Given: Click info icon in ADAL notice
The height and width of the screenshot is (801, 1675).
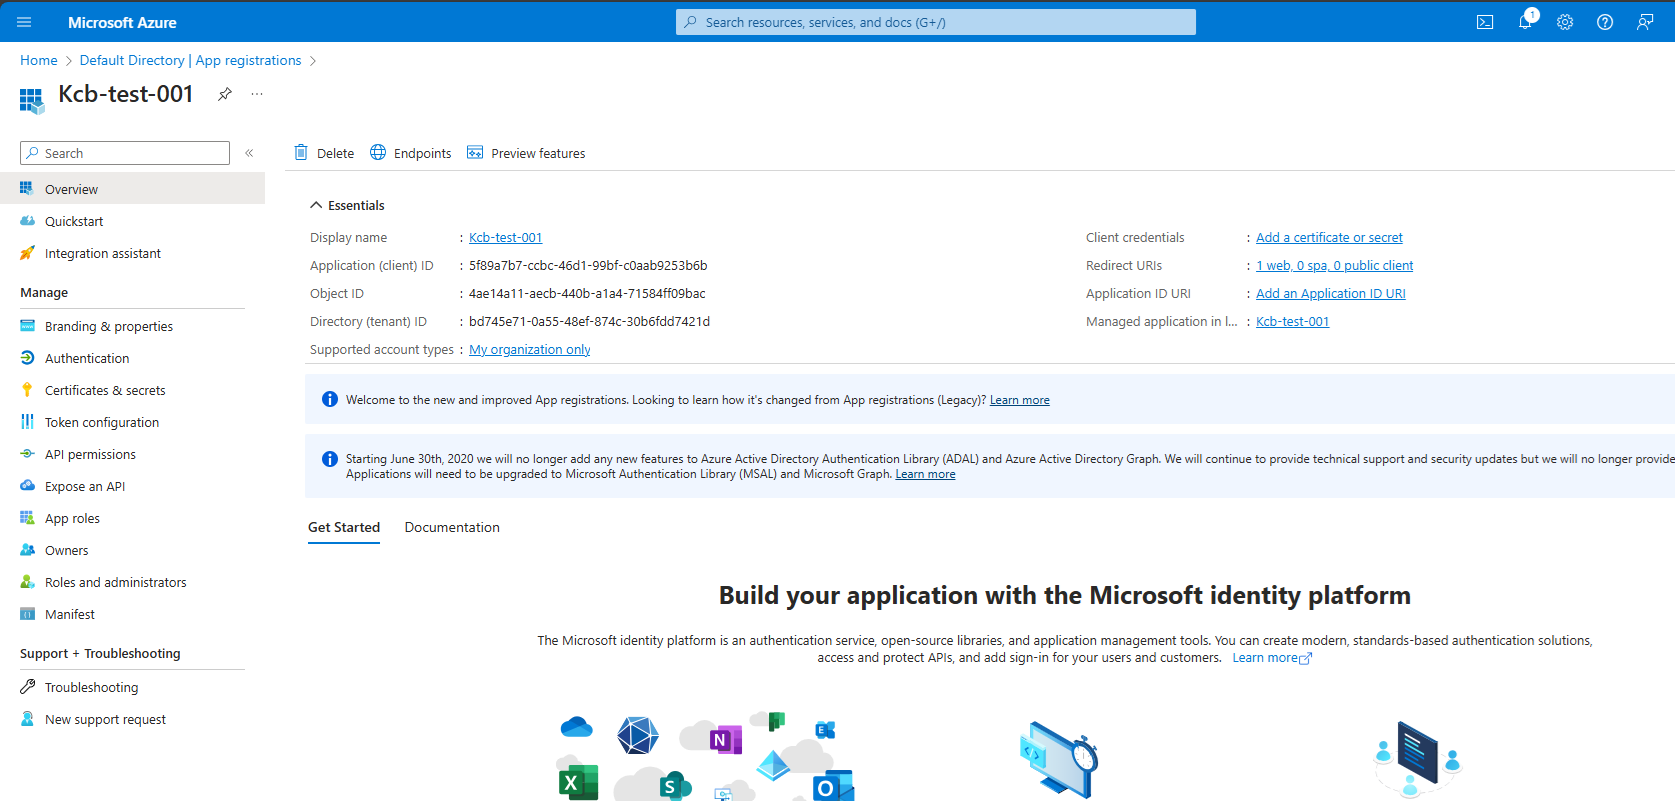Looking at the screenshot, I should pos(330,459).
